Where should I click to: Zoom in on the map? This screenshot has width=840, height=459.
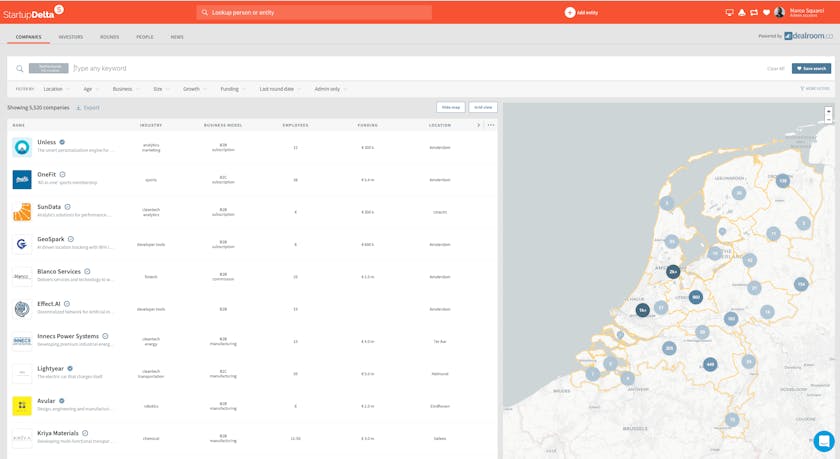point(829,111)
